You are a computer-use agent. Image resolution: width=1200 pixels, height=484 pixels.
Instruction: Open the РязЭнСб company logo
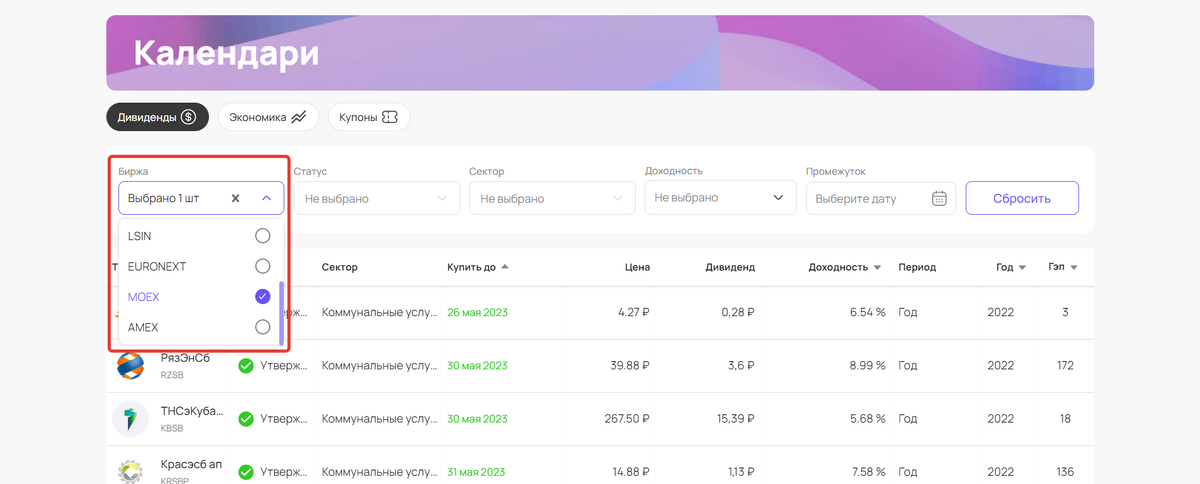[130, 366]
